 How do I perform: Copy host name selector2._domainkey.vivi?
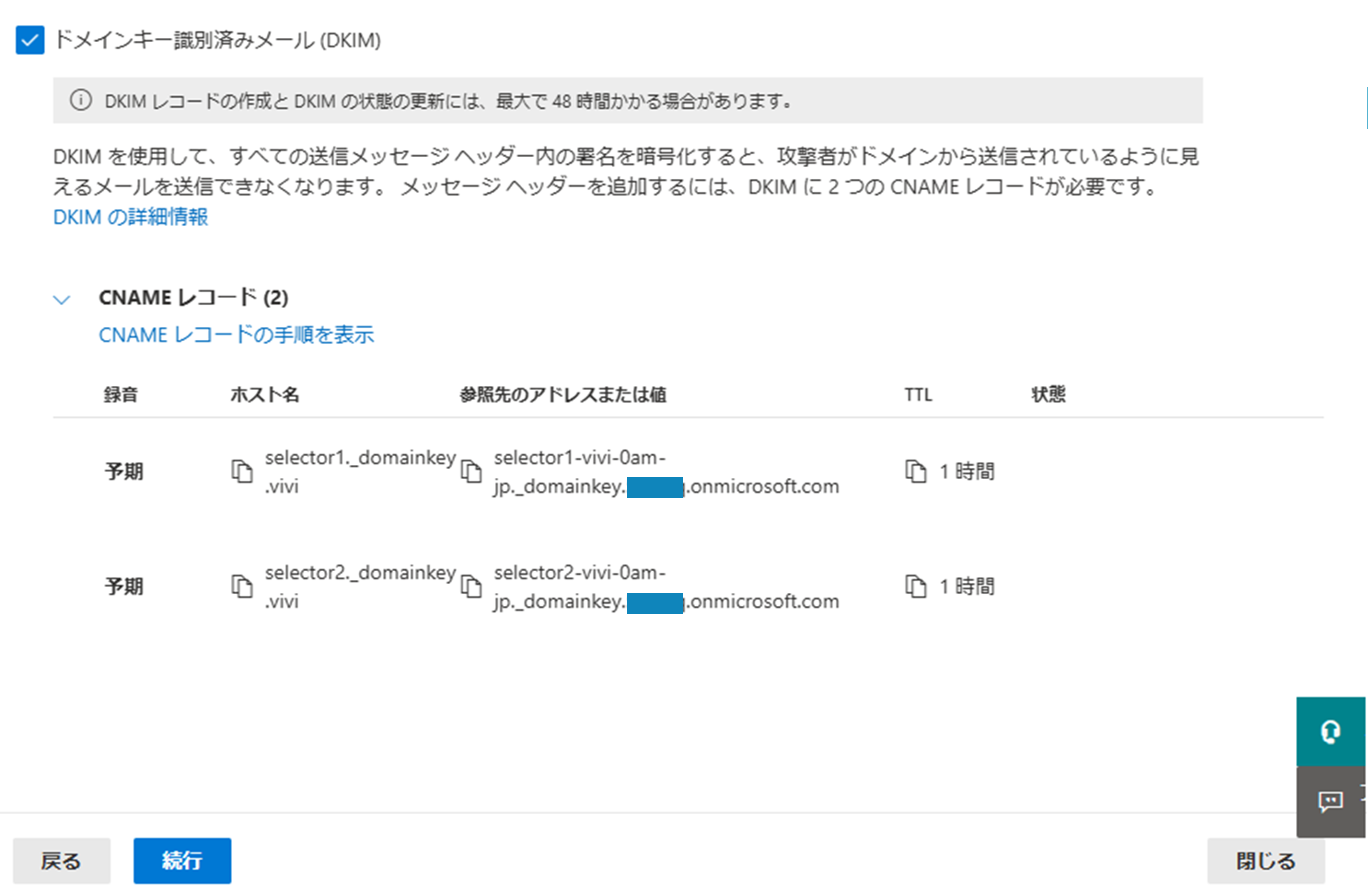241,586
